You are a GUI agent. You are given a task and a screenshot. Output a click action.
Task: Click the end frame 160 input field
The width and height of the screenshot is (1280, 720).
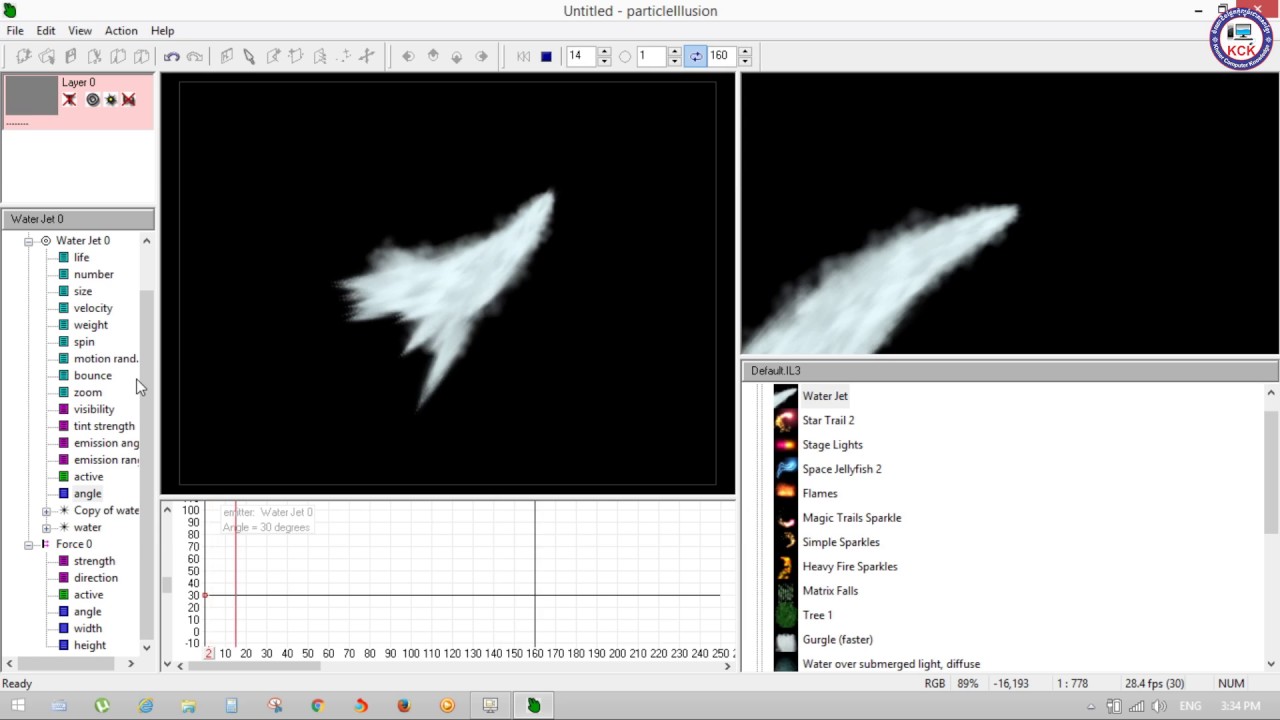tap(722, 56)
